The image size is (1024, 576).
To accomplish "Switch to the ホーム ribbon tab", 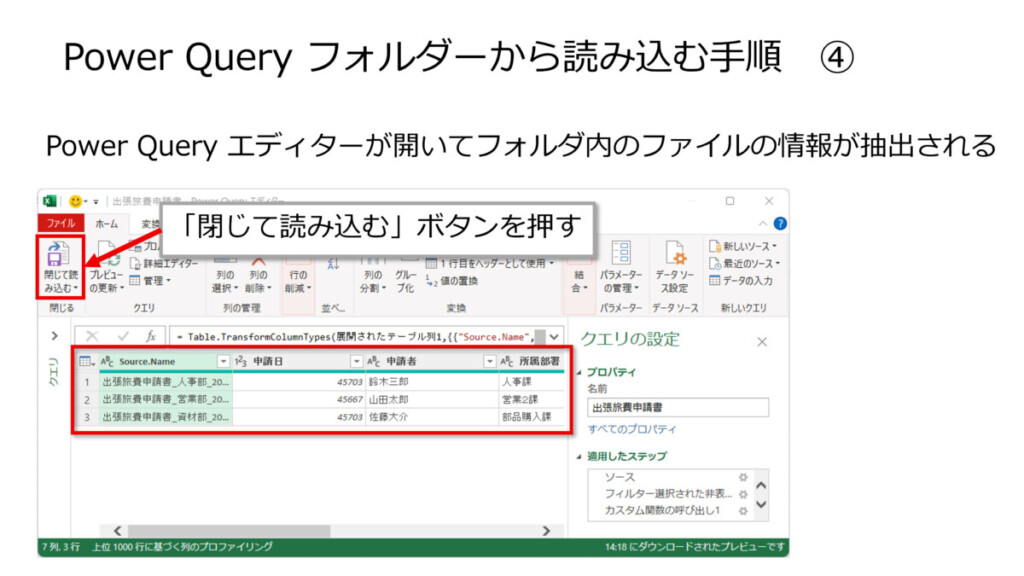I will 106,223.
